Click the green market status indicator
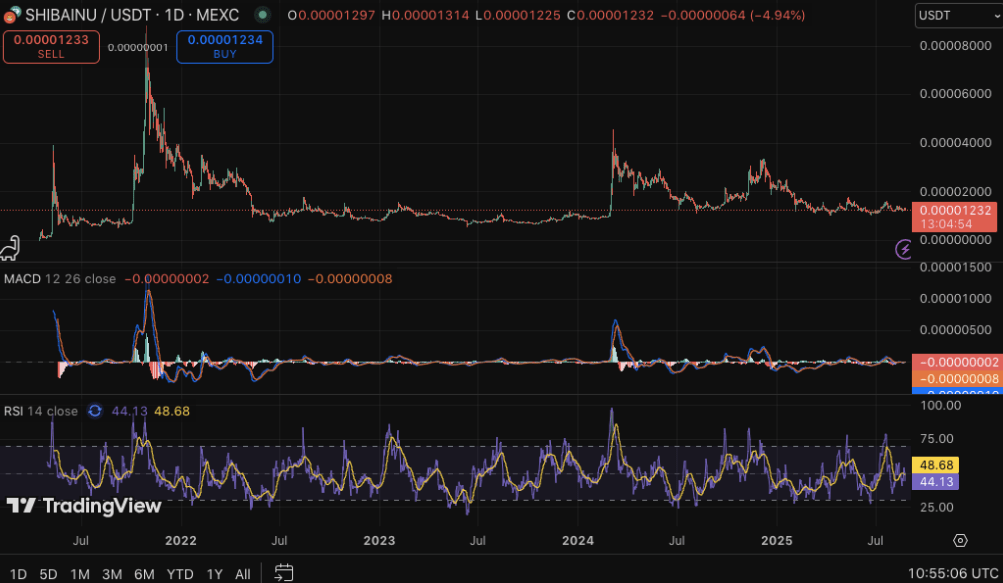Image resolution: width=1003 pixels, height=583 pixels. (260, 16)
